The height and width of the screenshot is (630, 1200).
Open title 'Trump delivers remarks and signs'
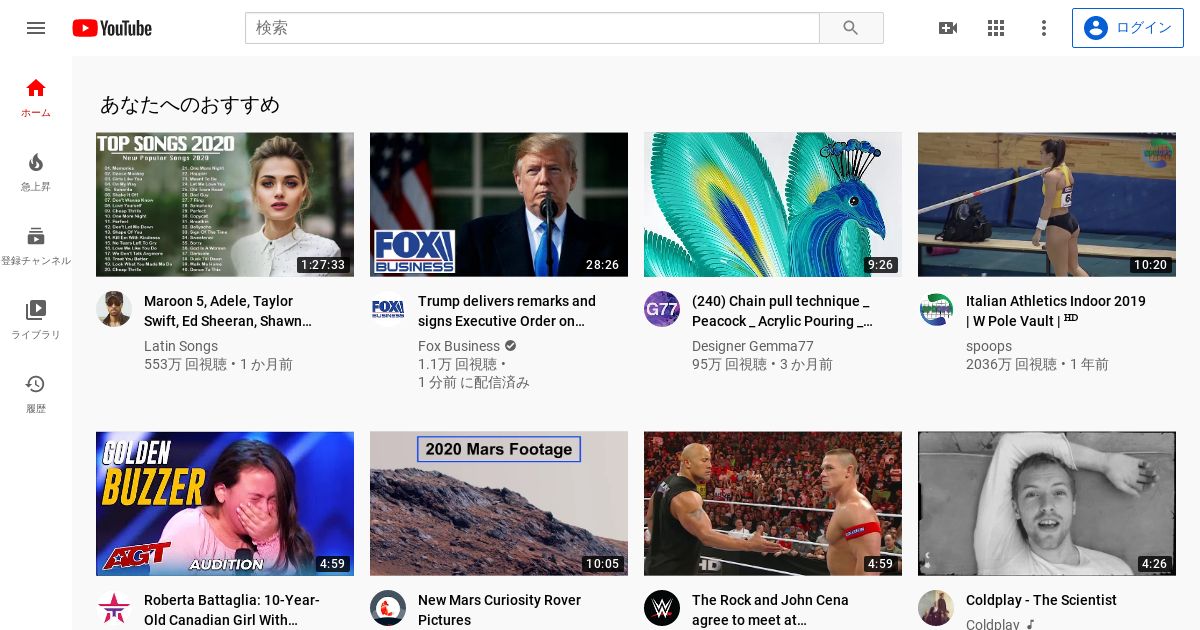point(507,311)
